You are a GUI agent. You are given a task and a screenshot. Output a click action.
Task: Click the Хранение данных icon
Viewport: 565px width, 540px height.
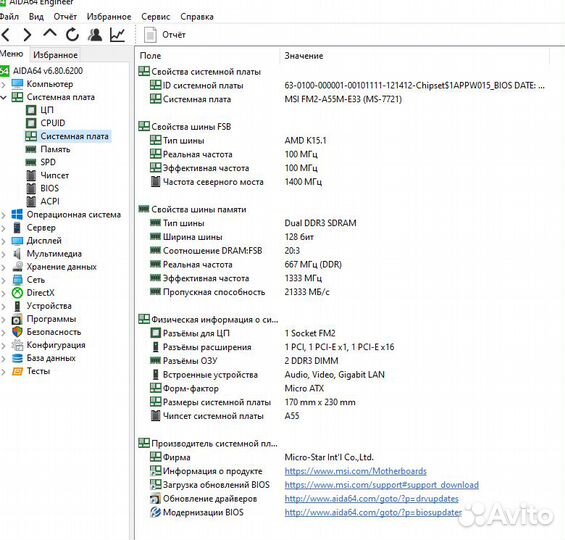pyautogui.click(x=17, y=267)
